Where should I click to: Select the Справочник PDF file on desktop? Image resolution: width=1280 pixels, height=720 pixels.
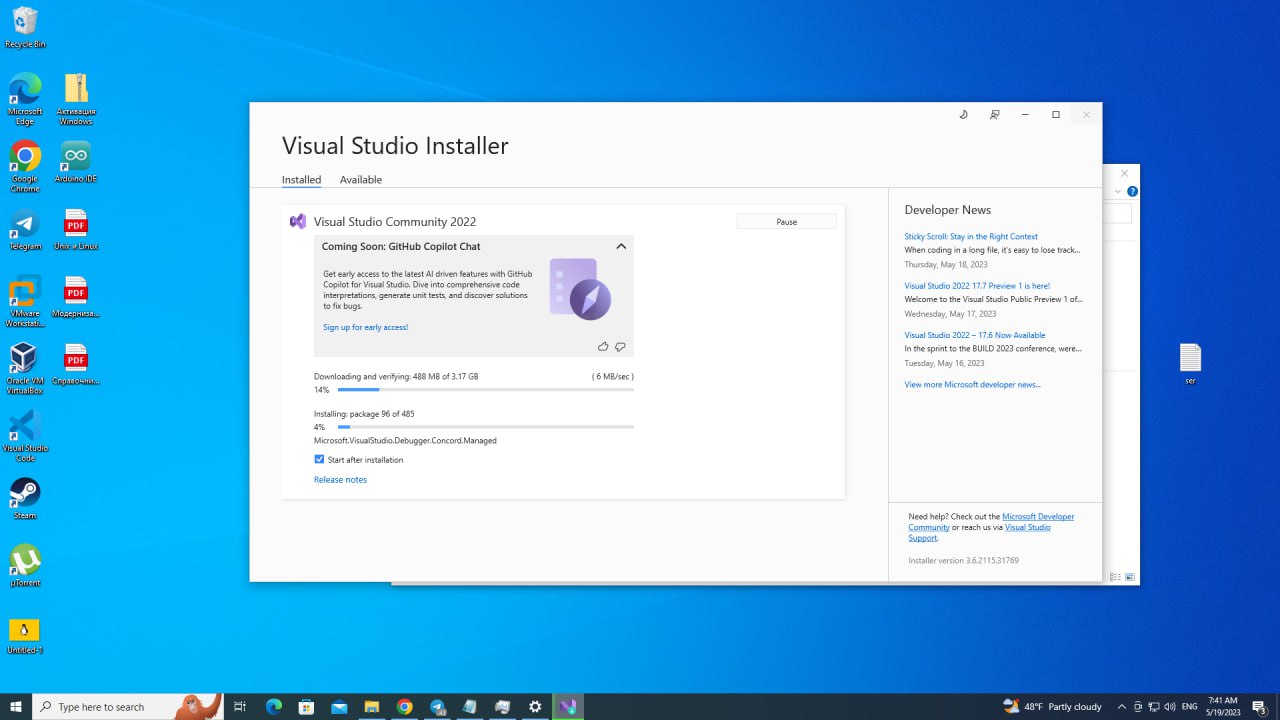tap(76, 366)
